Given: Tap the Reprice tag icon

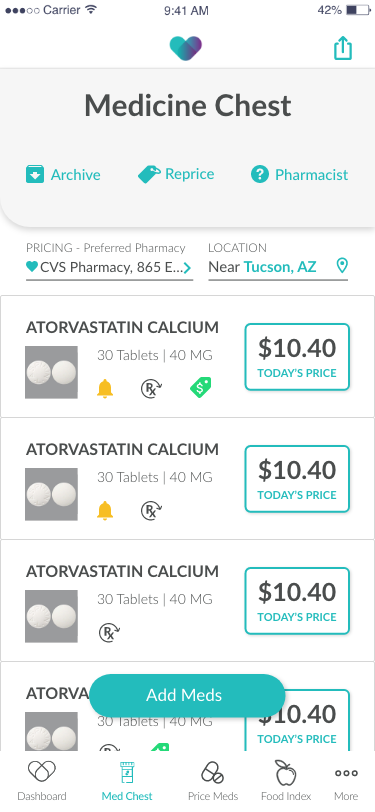Looking at the screenshot, I should point(149,175).
